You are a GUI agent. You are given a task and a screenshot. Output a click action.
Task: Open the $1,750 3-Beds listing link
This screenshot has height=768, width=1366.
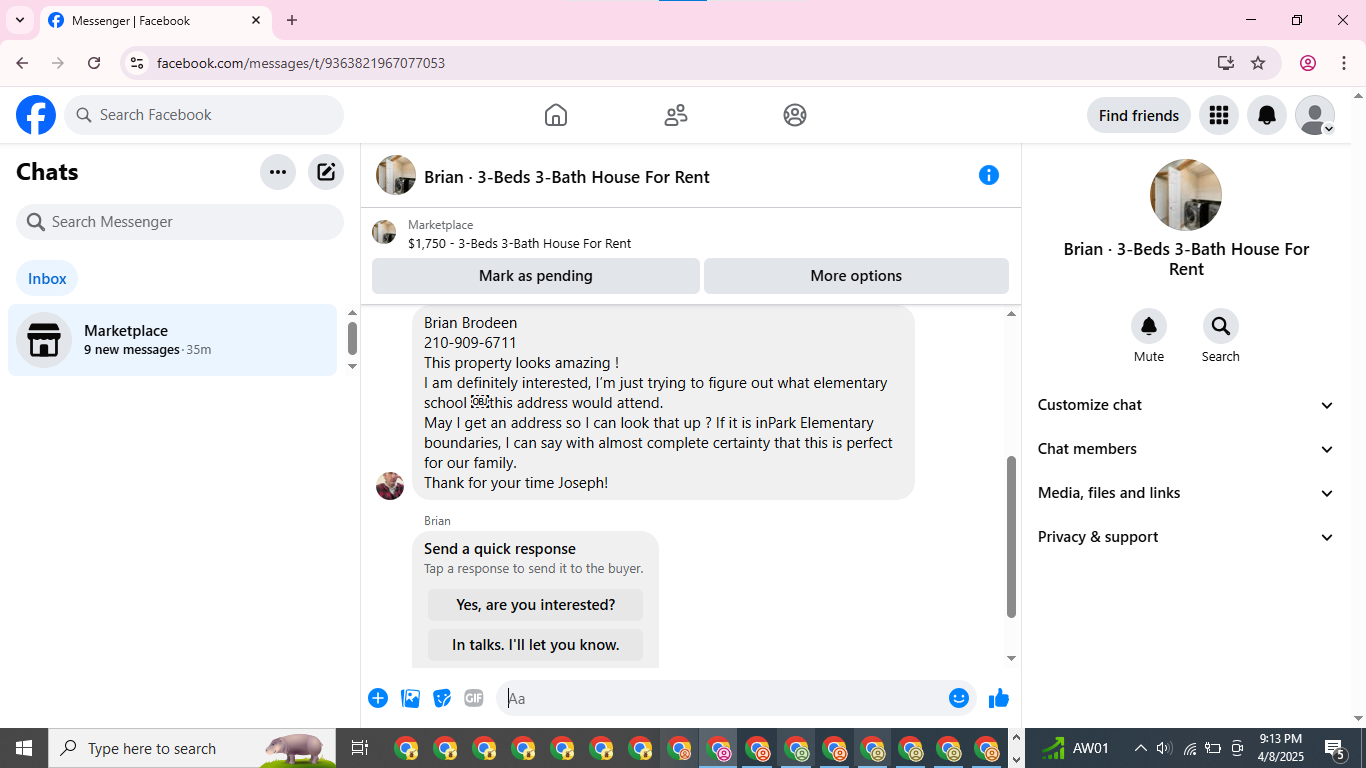(x=519, y=243)
